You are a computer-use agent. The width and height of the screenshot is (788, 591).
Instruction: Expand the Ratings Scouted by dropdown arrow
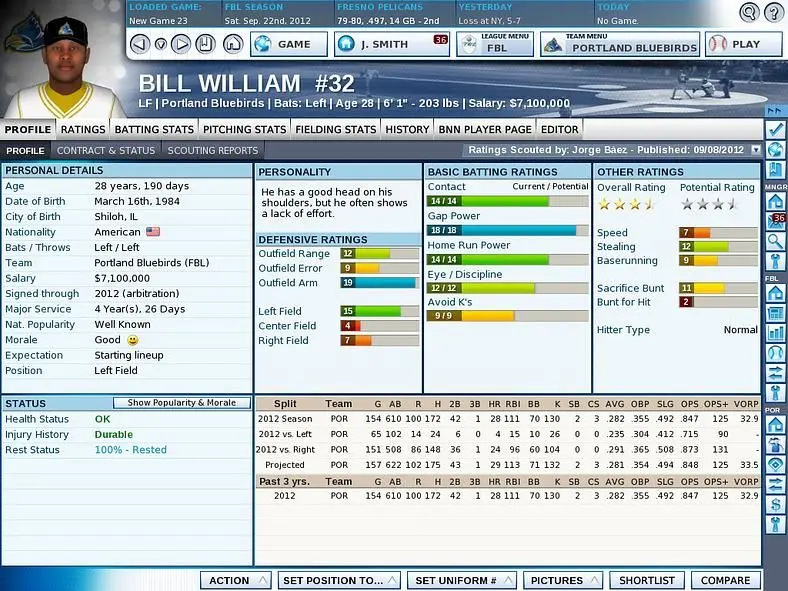(x=755, y=150)
